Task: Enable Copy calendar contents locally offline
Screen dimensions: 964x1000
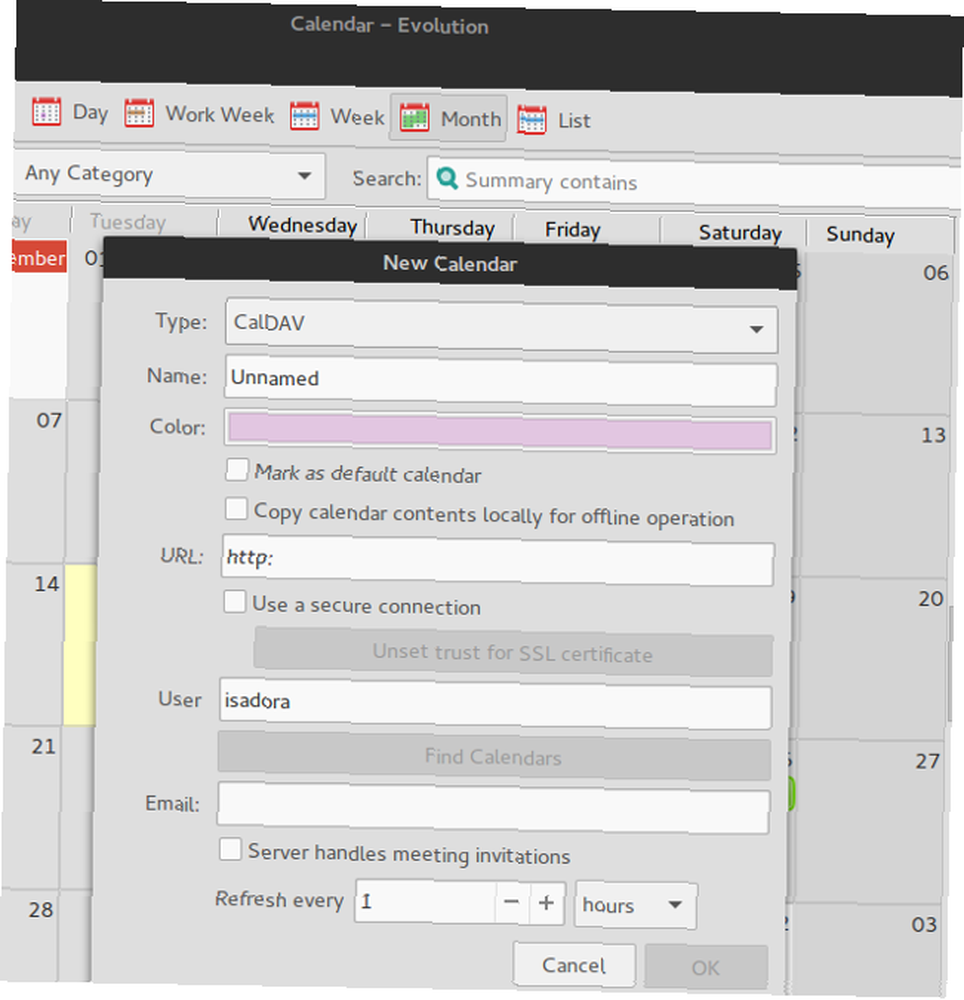Action: pos(237,509)
